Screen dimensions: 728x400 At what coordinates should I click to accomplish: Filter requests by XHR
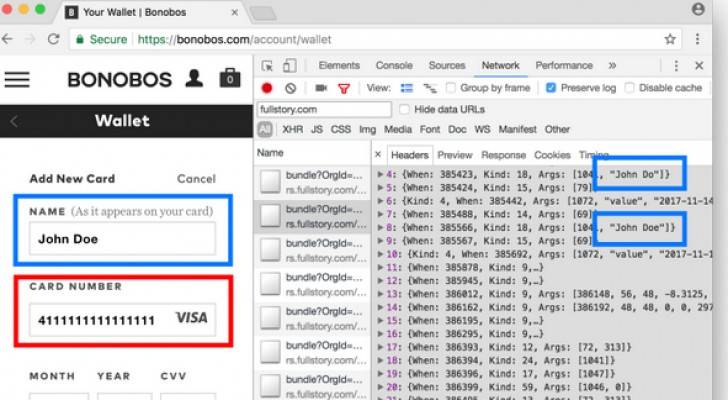pos(292,129)
